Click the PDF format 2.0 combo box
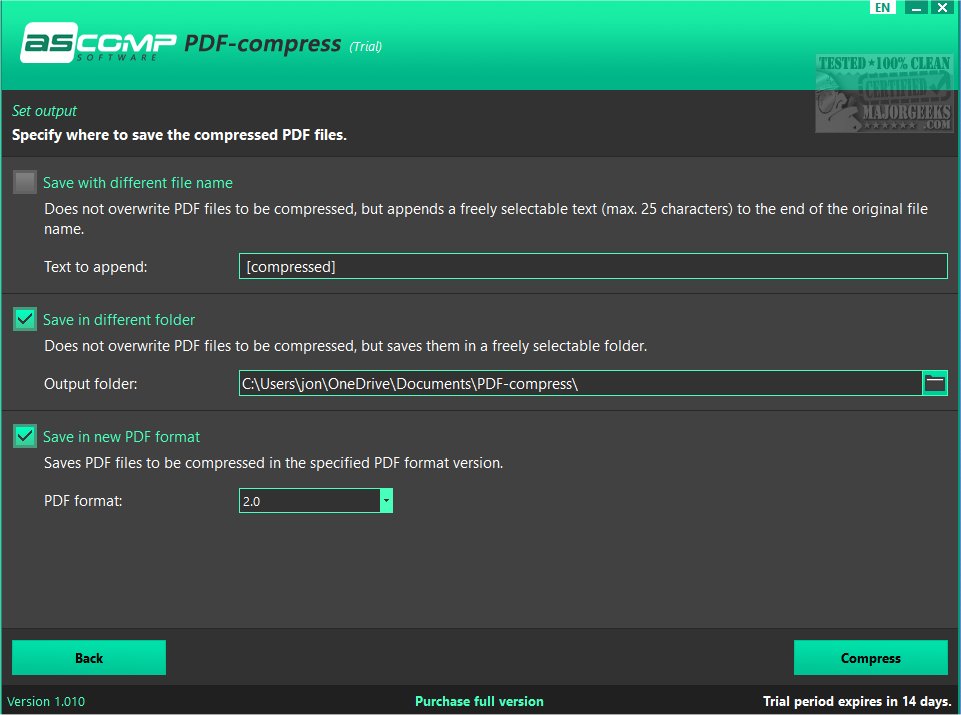Image resolution: width=961 pixels, height=715 pixels. tap(316, 501)
